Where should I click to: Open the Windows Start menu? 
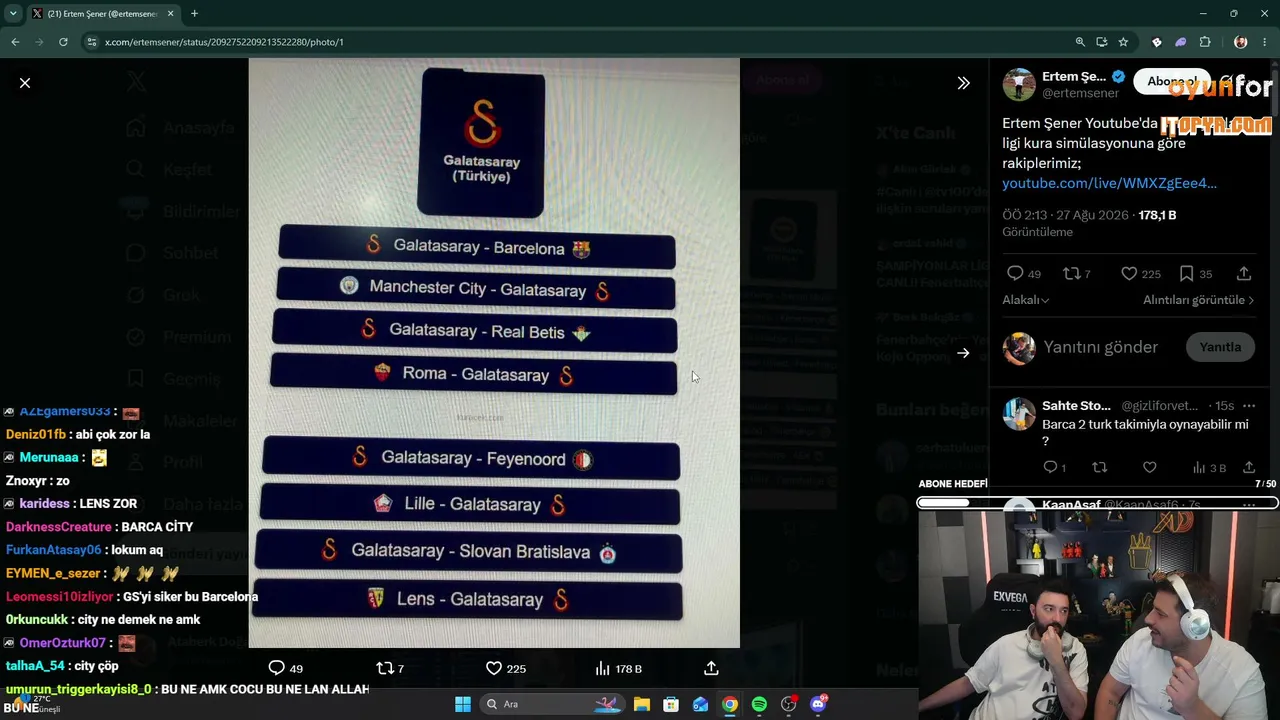463,704
